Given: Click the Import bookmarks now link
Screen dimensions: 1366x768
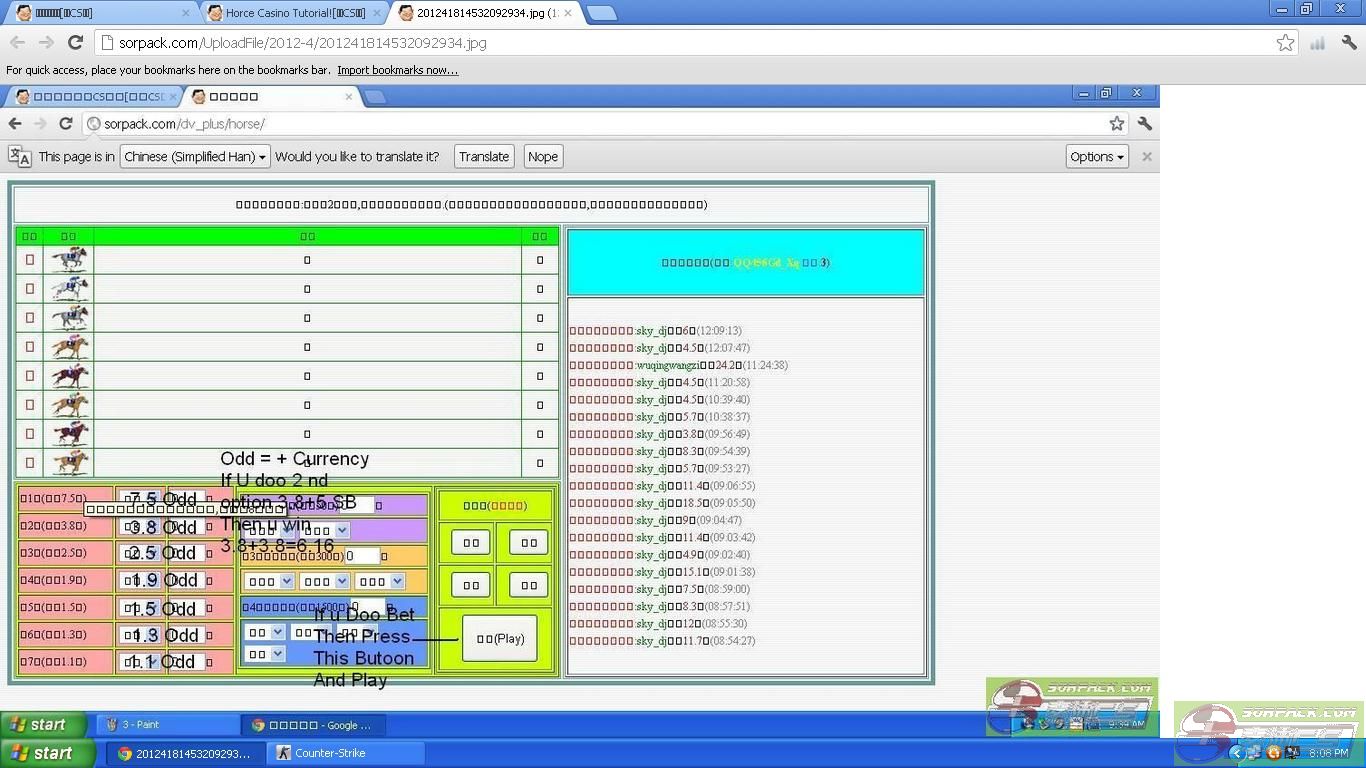Looking at the screenshot, I should 397,70.
